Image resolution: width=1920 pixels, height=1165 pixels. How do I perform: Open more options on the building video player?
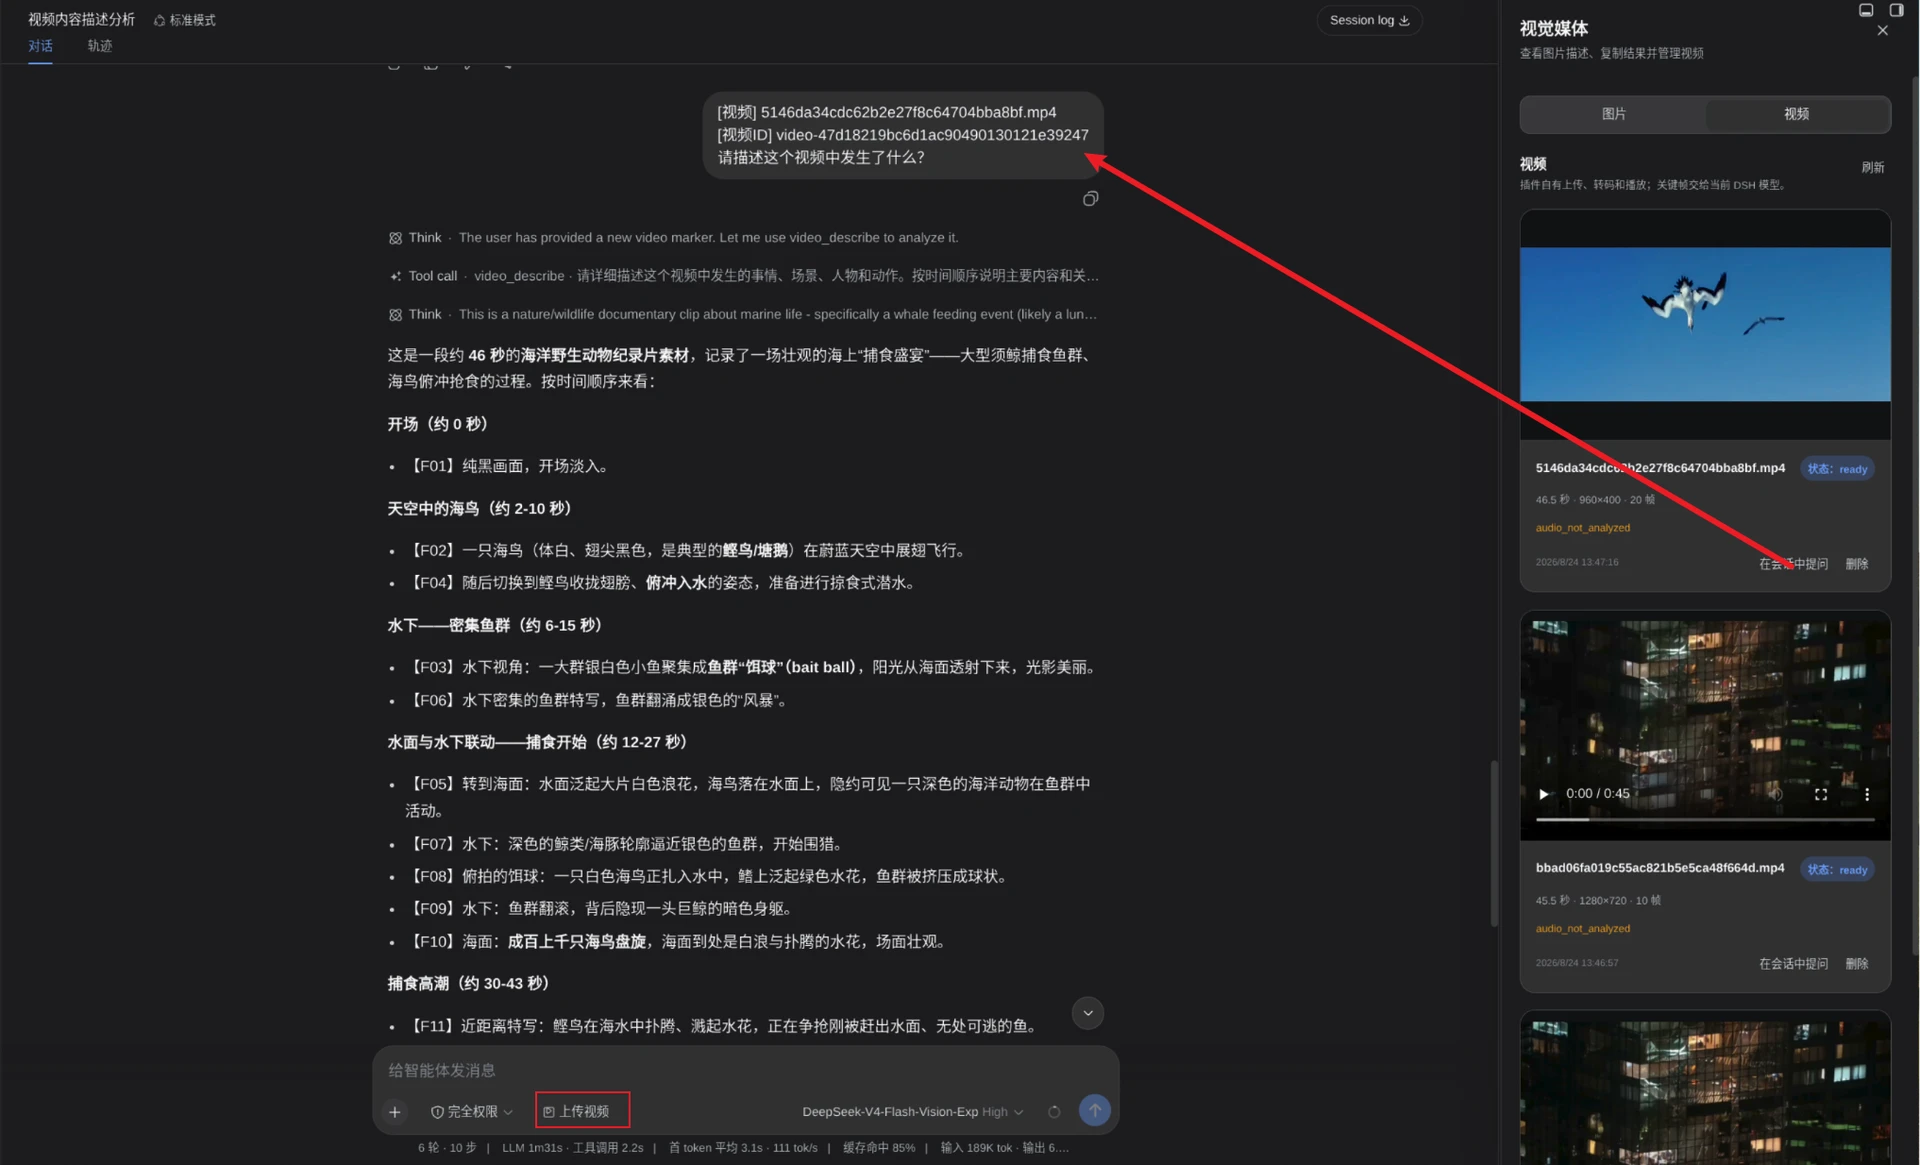[x=1866, y=794]
